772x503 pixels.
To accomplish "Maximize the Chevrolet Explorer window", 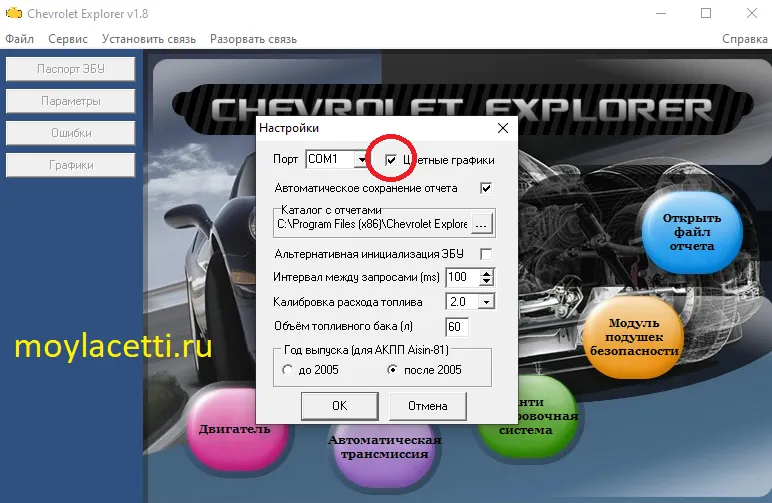I will pyautogui.click(x=706, y=13).
